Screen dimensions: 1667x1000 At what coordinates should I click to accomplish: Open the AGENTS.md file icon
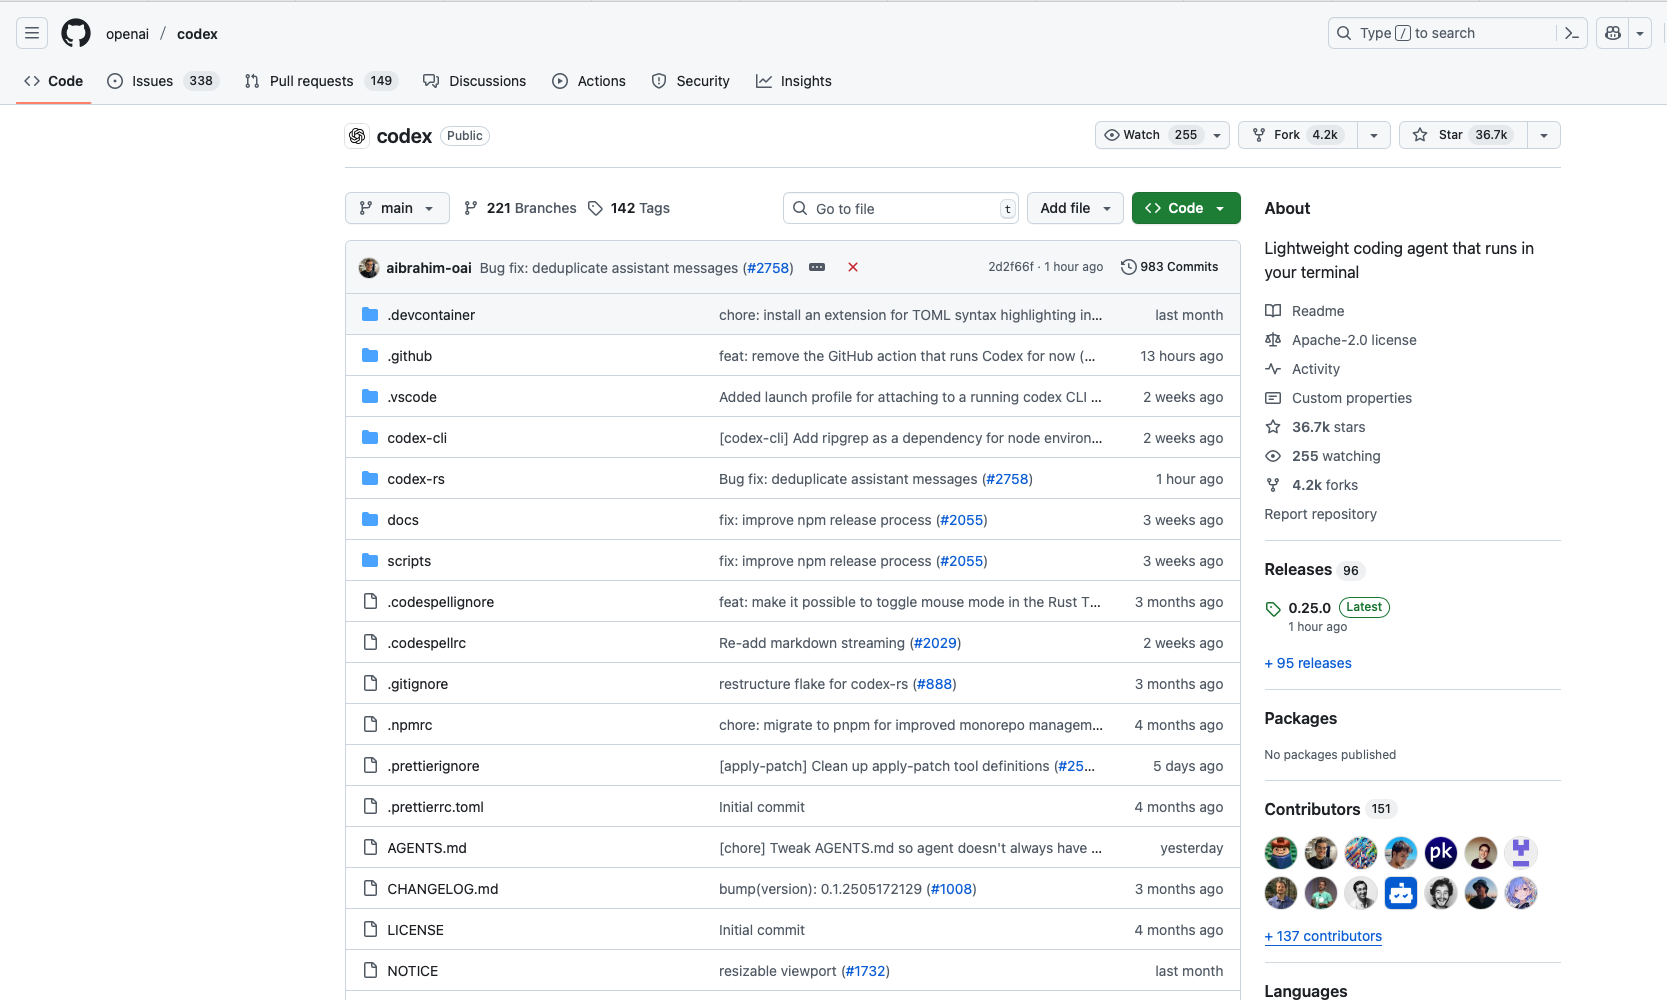click(x=370, y=848)
